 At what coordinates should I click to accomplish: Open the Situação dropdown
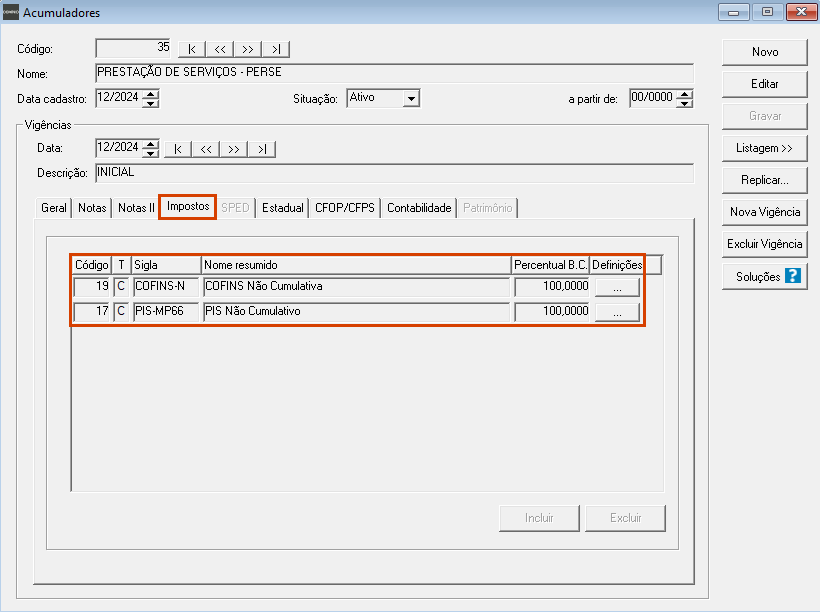pos(412,98)
